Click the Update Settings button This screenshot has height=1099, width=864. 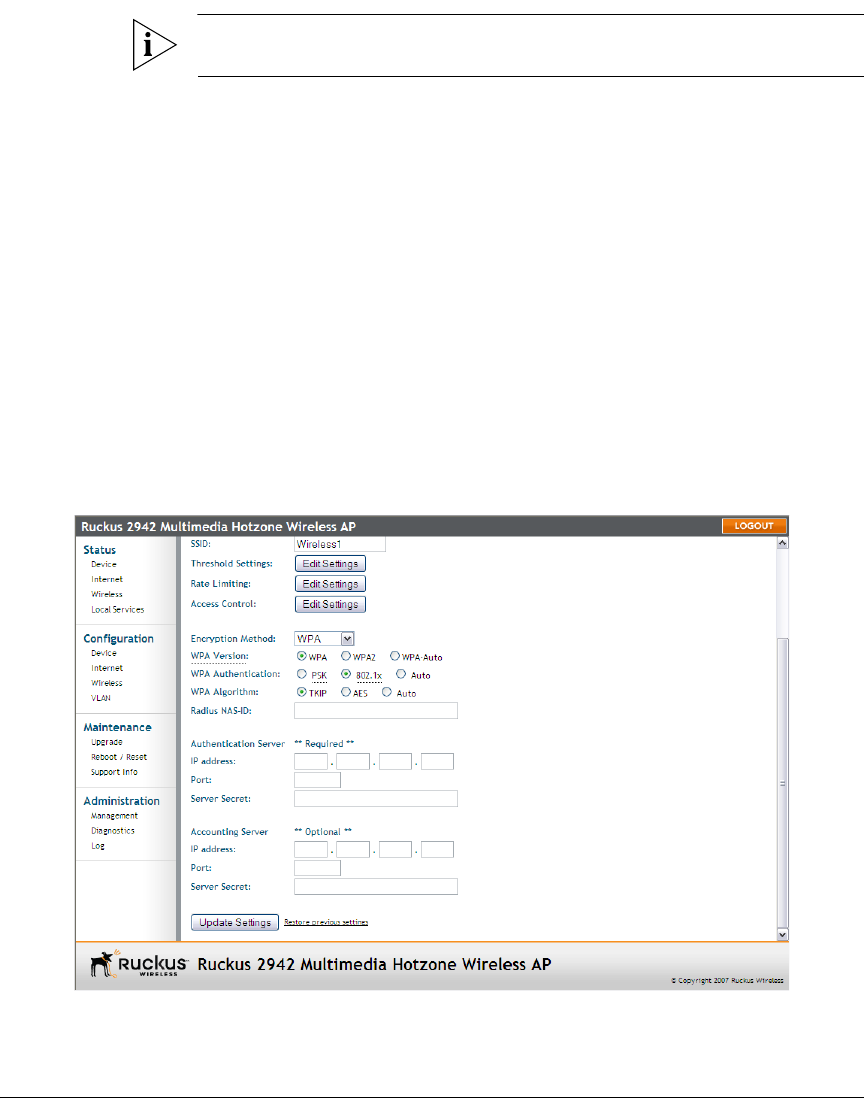(235, 922)
